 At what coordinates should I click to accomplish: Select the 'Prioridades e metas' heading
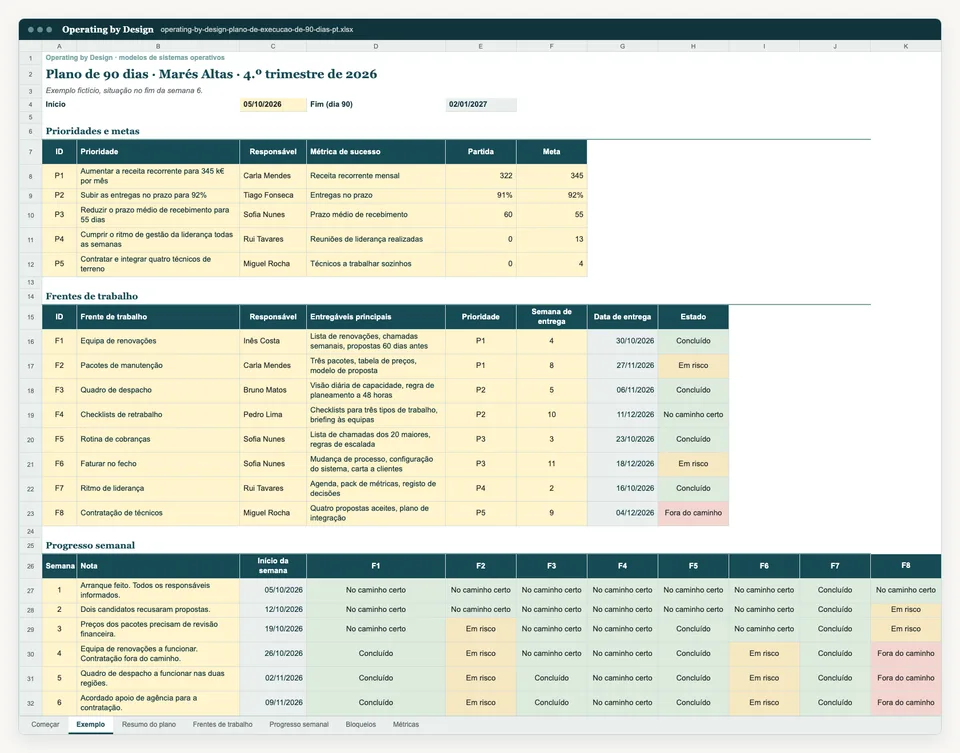tap(92, 131)
